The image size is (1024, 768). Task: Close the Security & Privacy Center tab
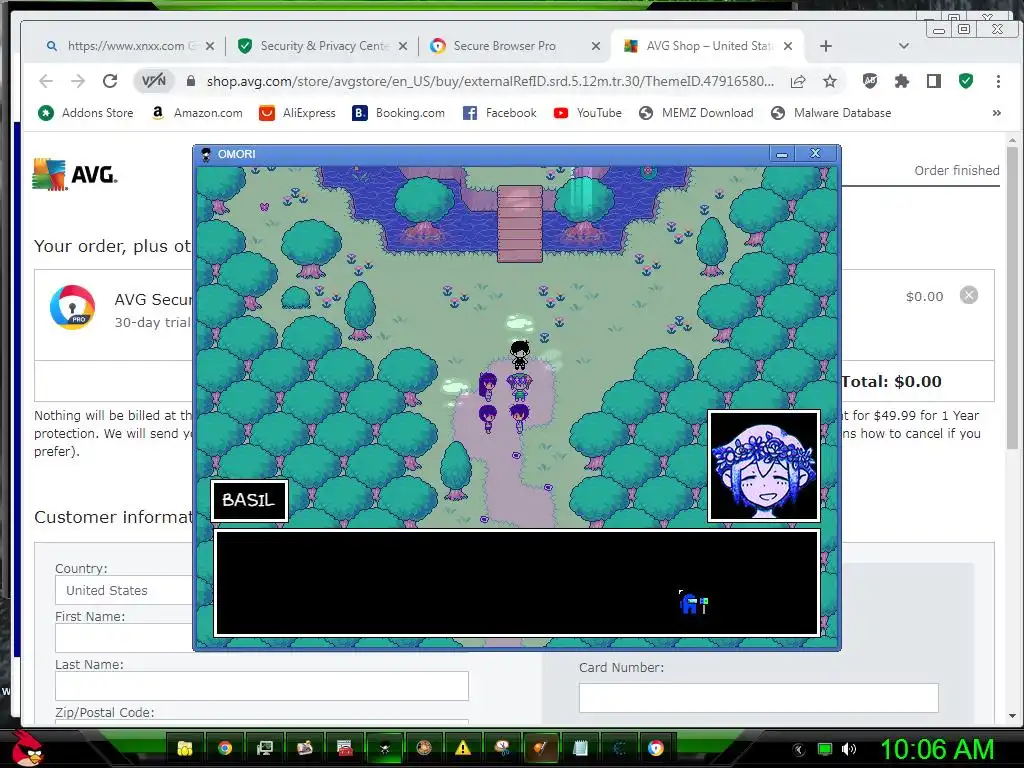pyautogui.click(x=403, y=46)
